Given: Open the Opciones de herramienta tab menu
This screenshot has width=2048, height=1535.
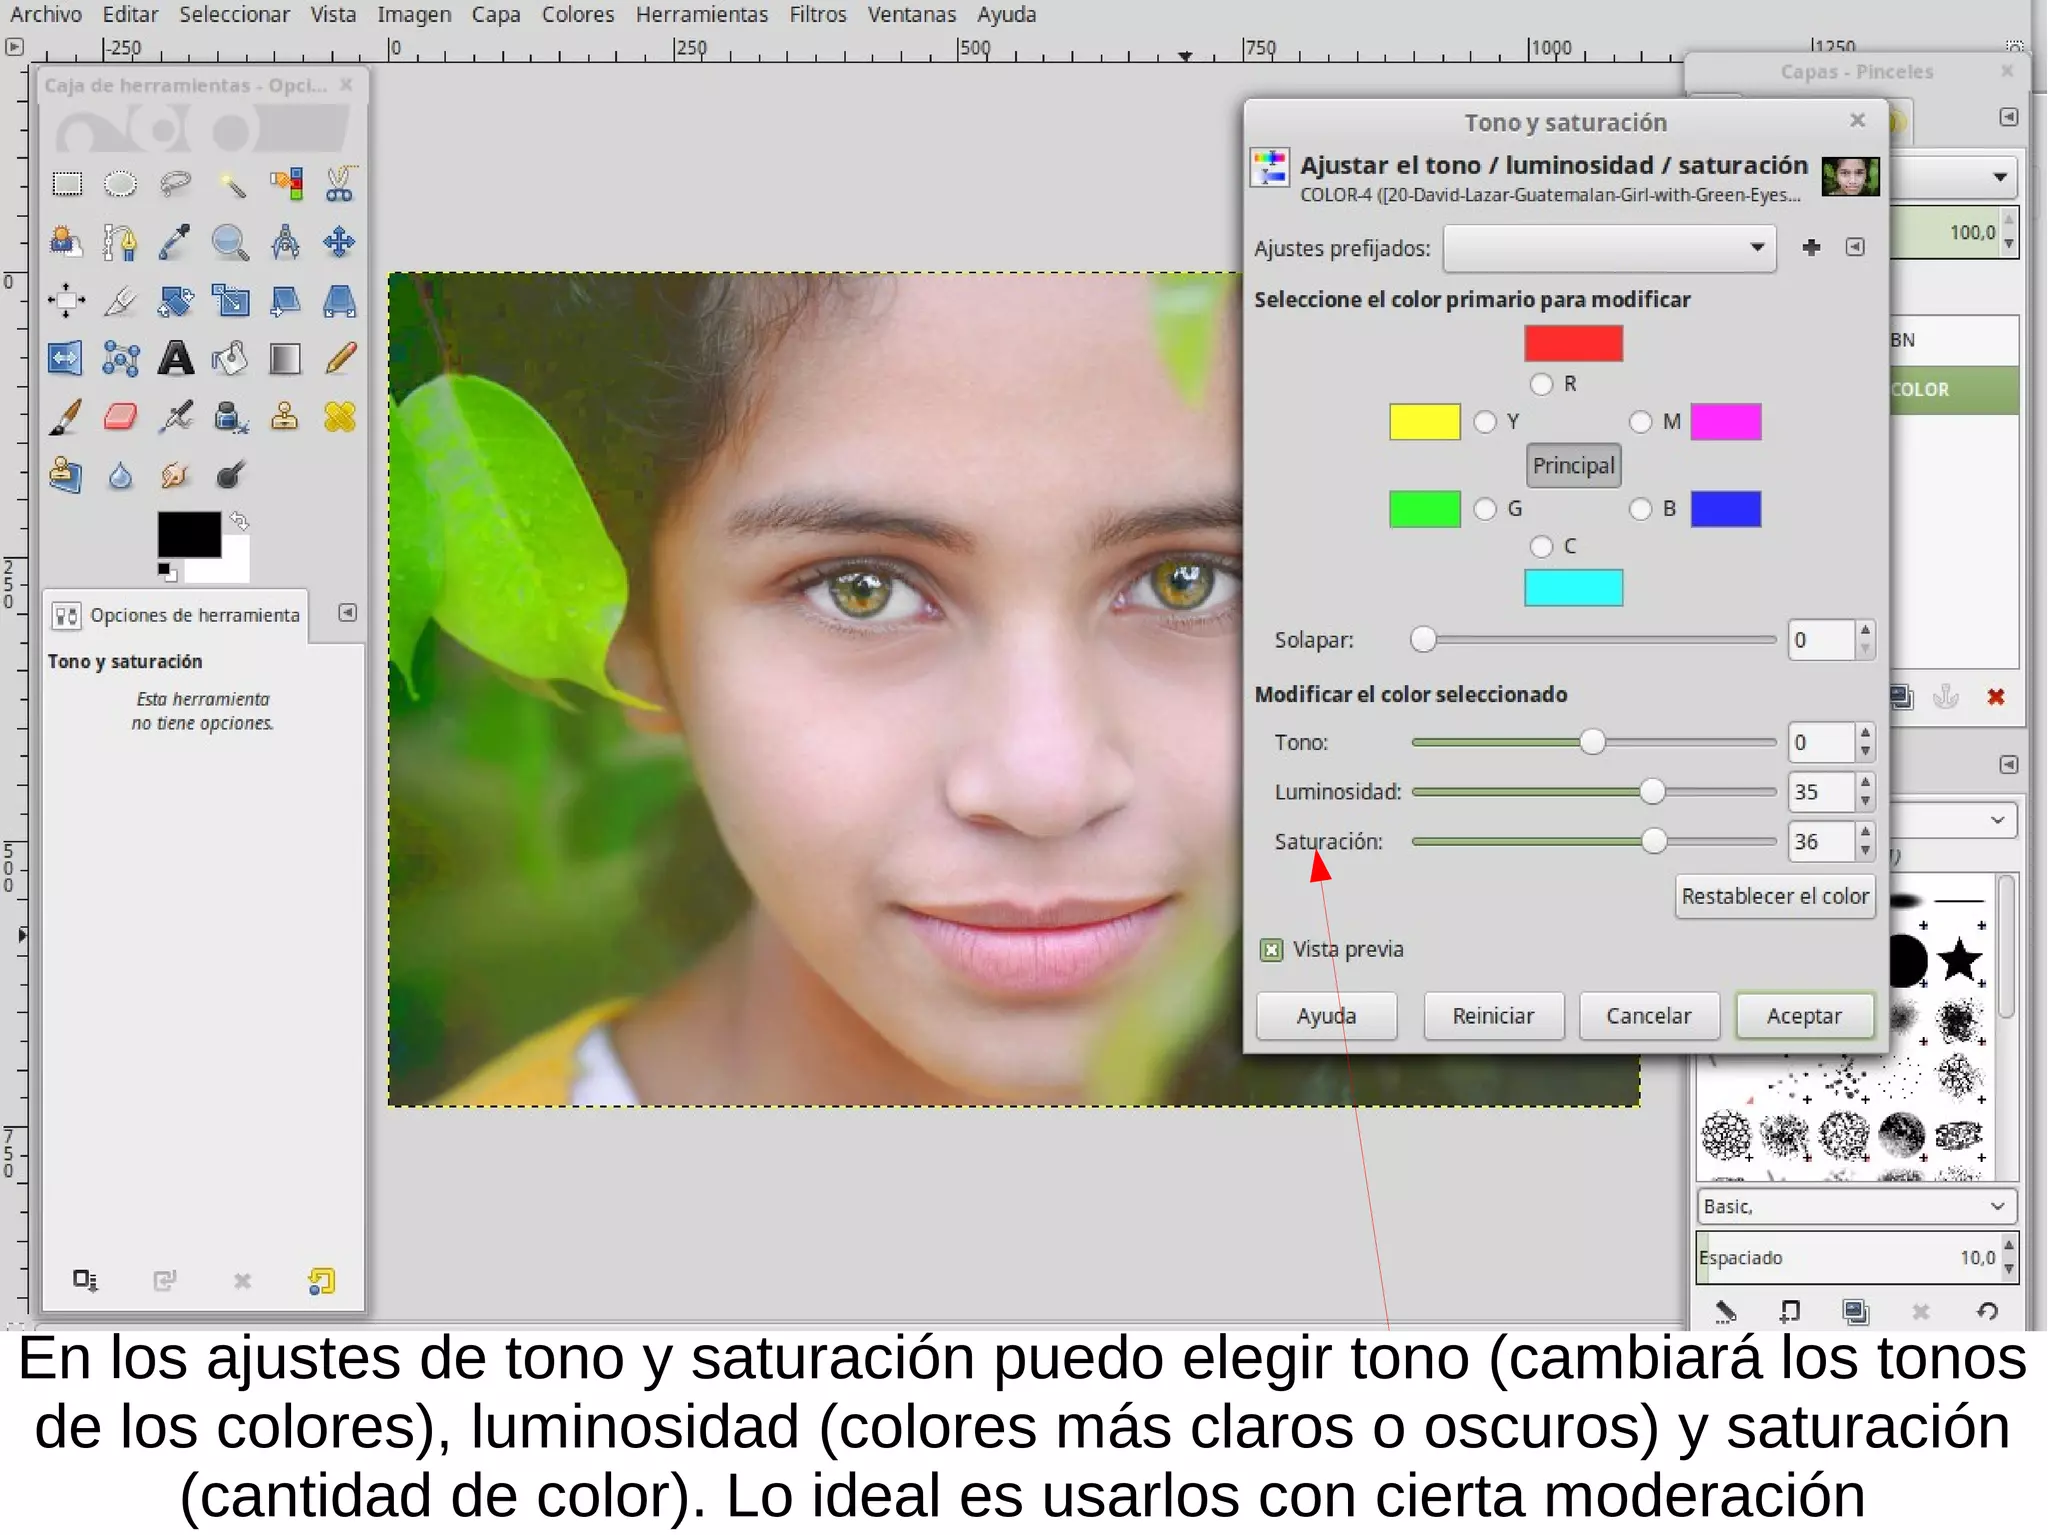Looking at the screenshot, I should coord(347,613).
